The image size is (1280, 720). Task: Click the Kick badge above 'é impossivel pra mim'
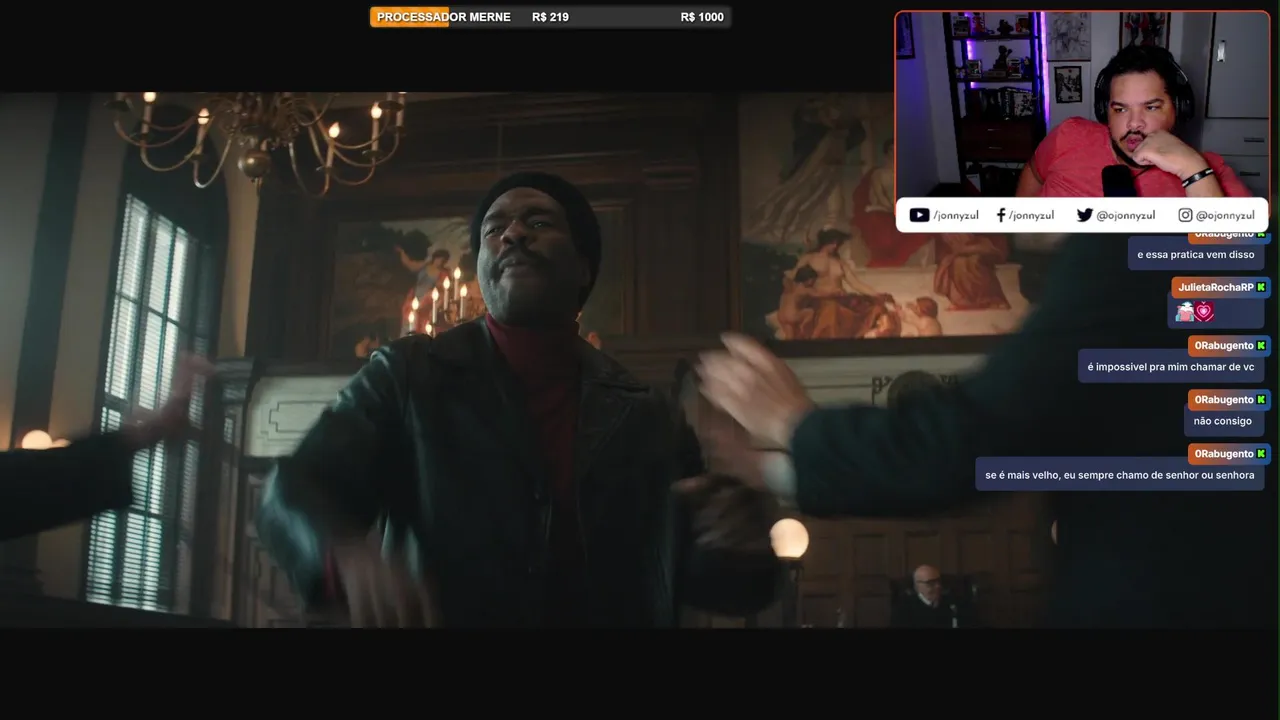[x=1261, y=345]
